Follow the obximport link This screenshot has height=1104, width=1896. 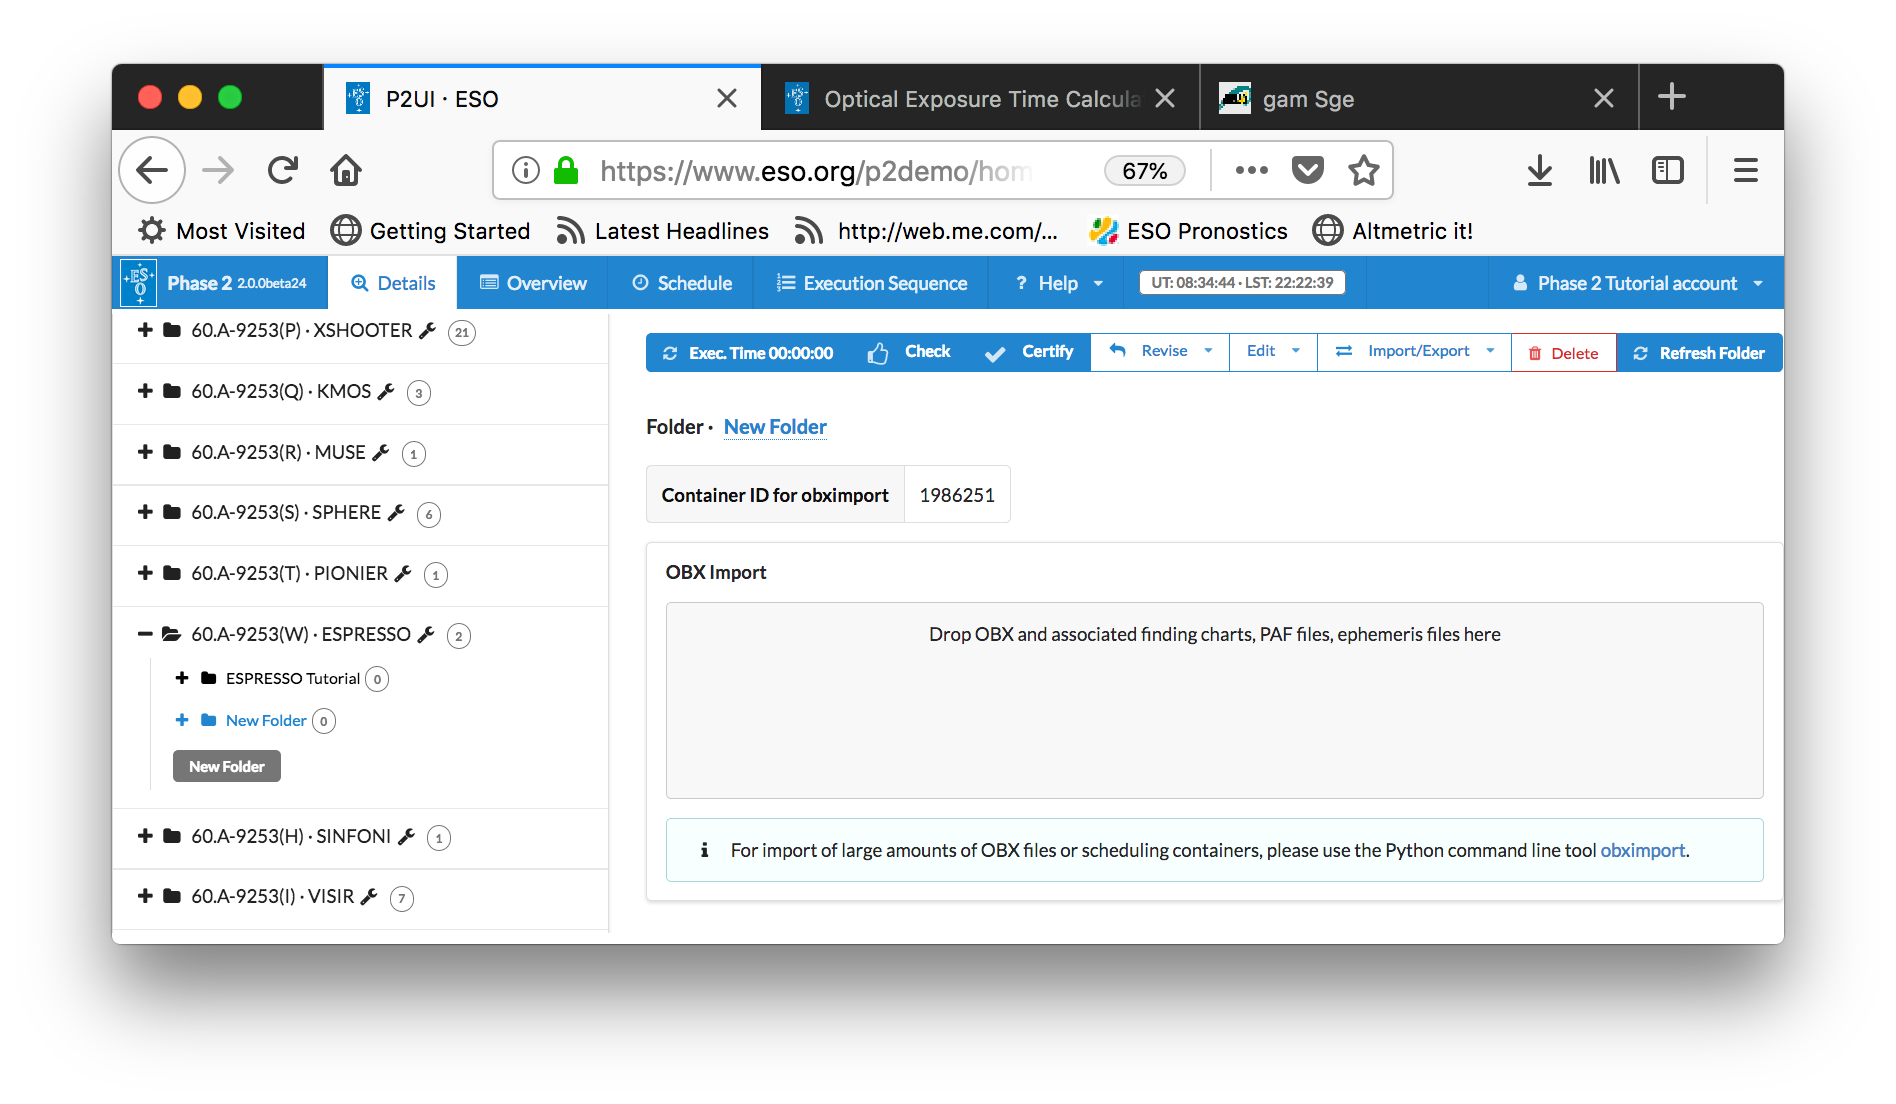click(x=1642, y=850)
